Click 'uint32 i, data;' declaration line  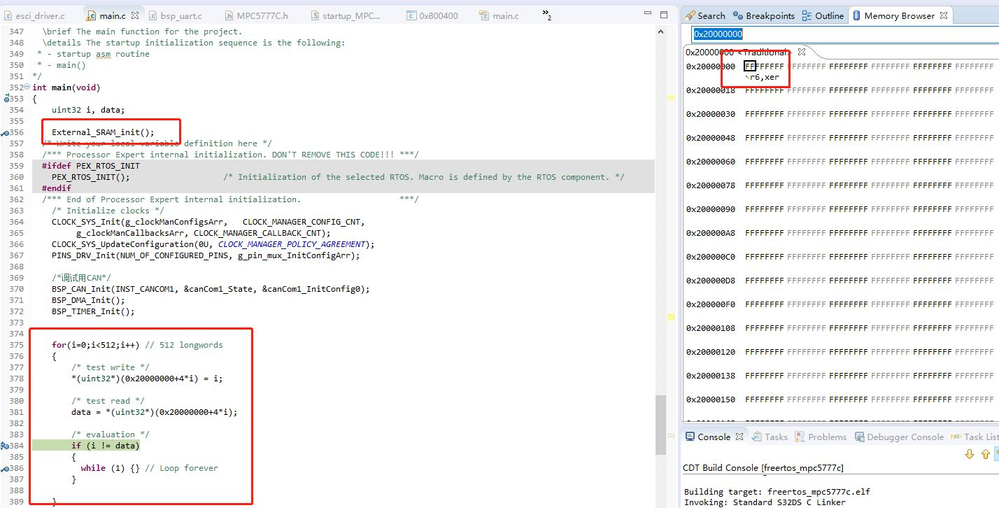[89, 110]
